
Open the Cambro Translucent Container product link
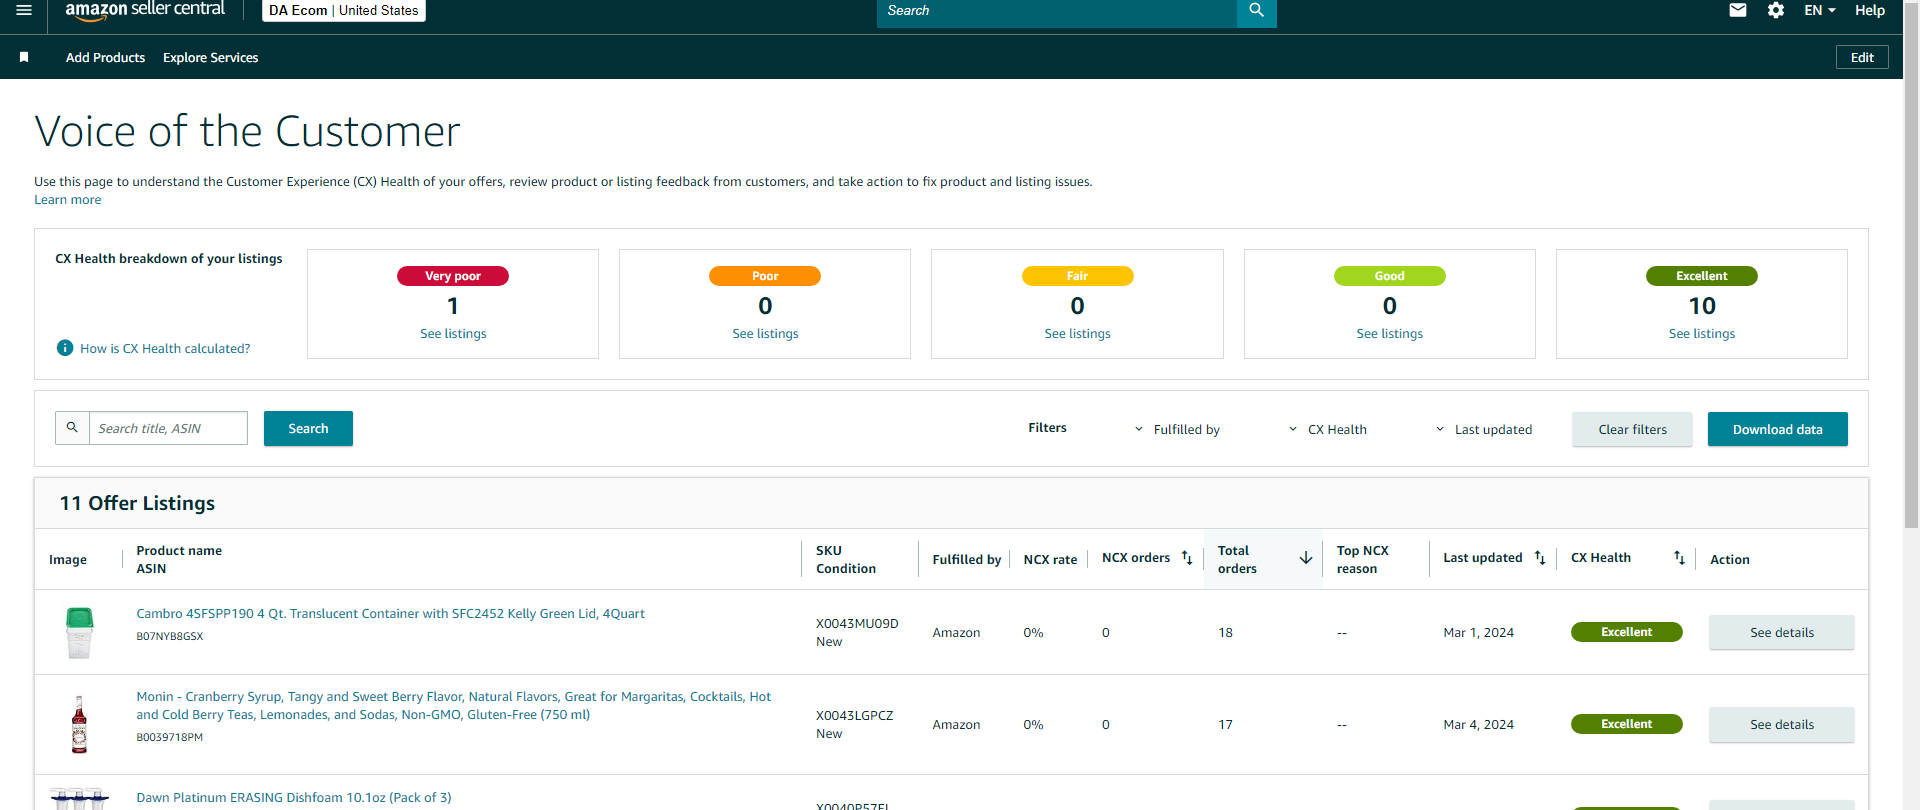(390, 614)
